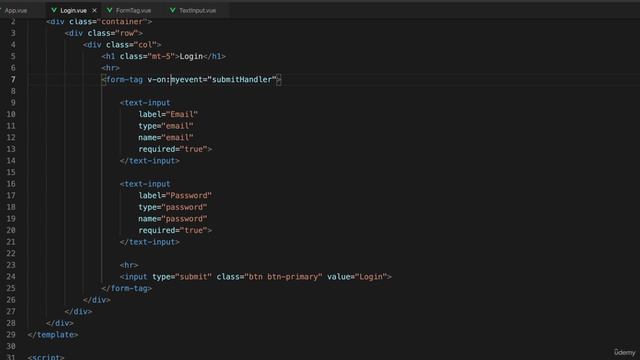The image size is (640, 360).
Task: Click the text-input opening tag on line 9
Action: [x=145, y=102]
